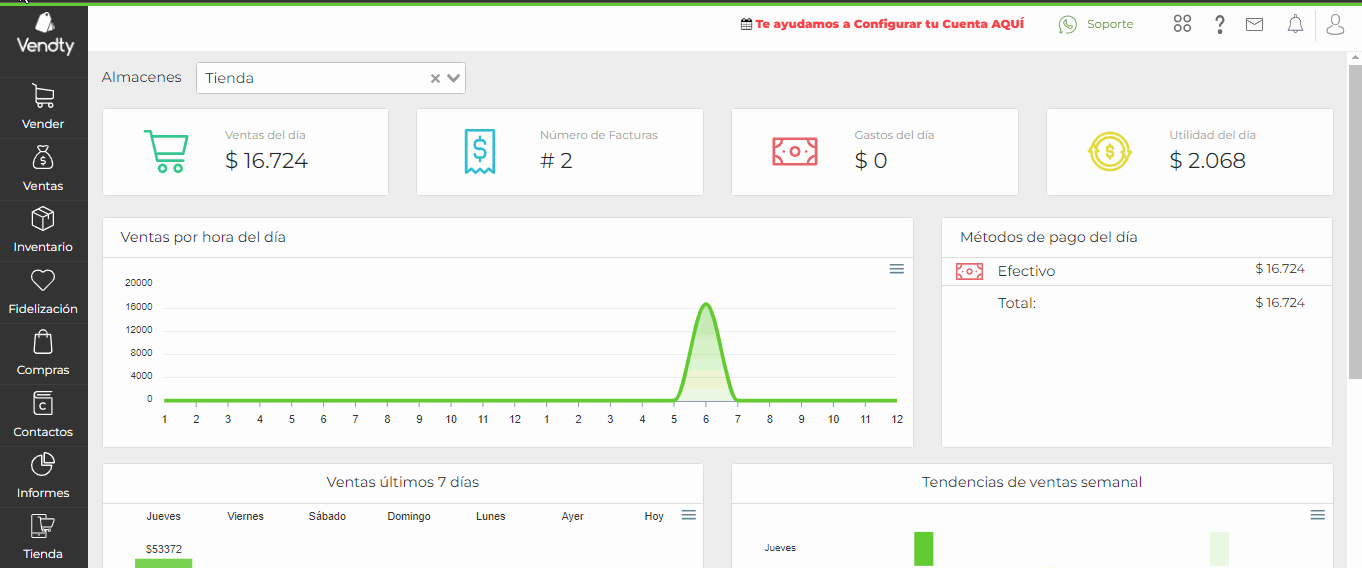Clear the Tienda selection with X

coord(435,78)
